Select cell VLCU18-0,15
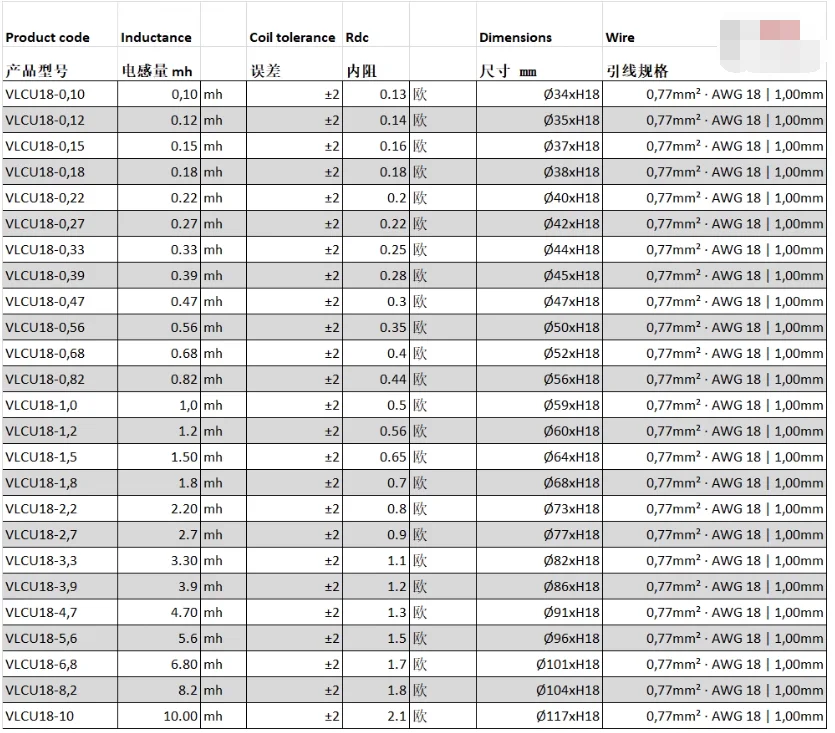The width and height of the screenshot is (835, 733). [x=60, y=146]
